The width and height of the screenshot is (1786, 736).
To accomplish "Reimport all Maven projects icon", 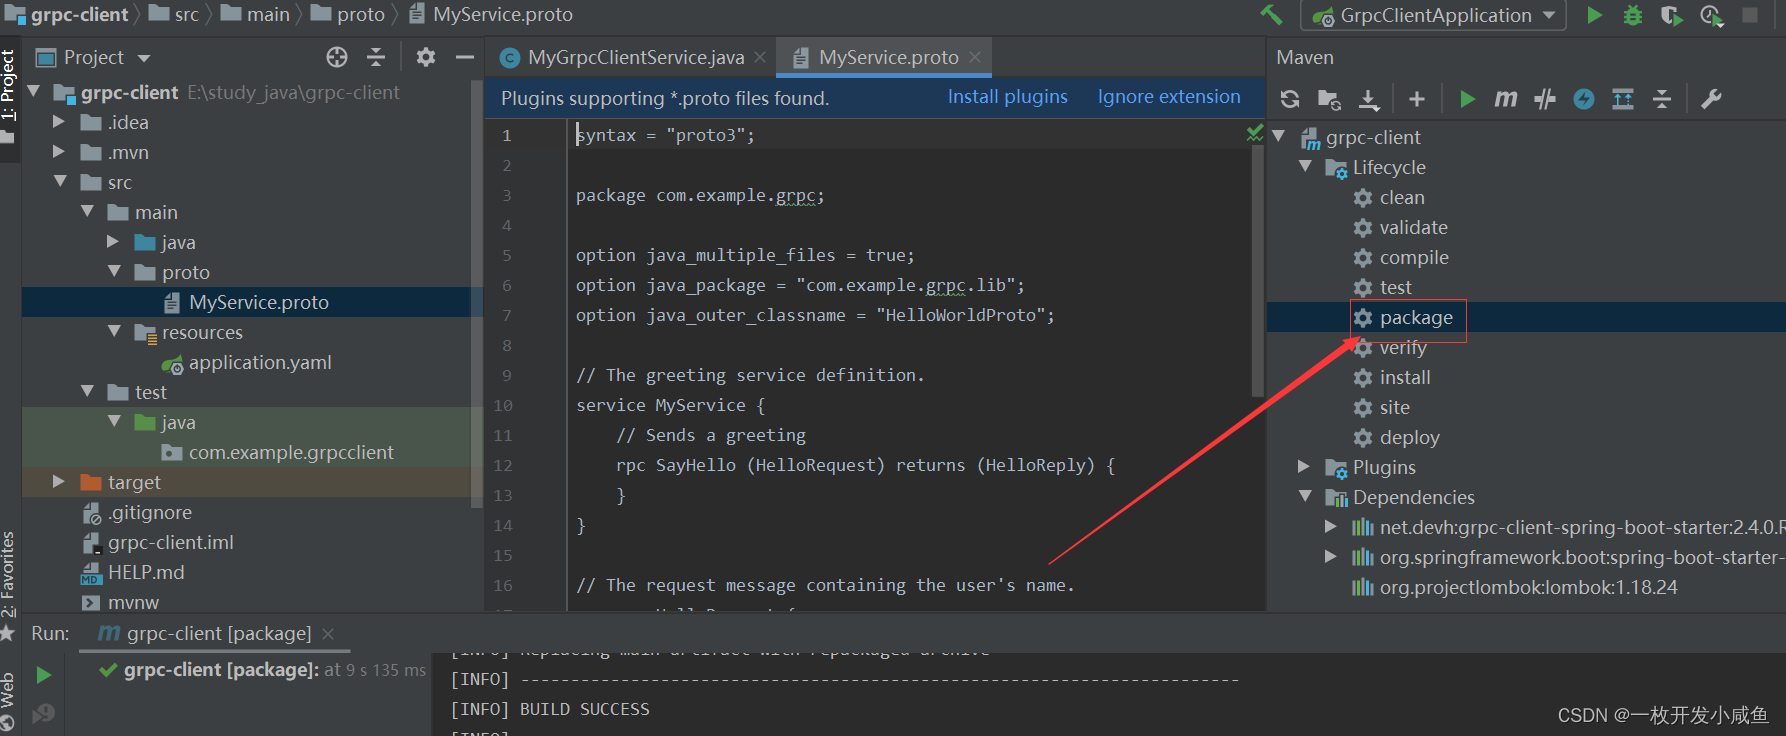I will click(x=1290, y=99).
